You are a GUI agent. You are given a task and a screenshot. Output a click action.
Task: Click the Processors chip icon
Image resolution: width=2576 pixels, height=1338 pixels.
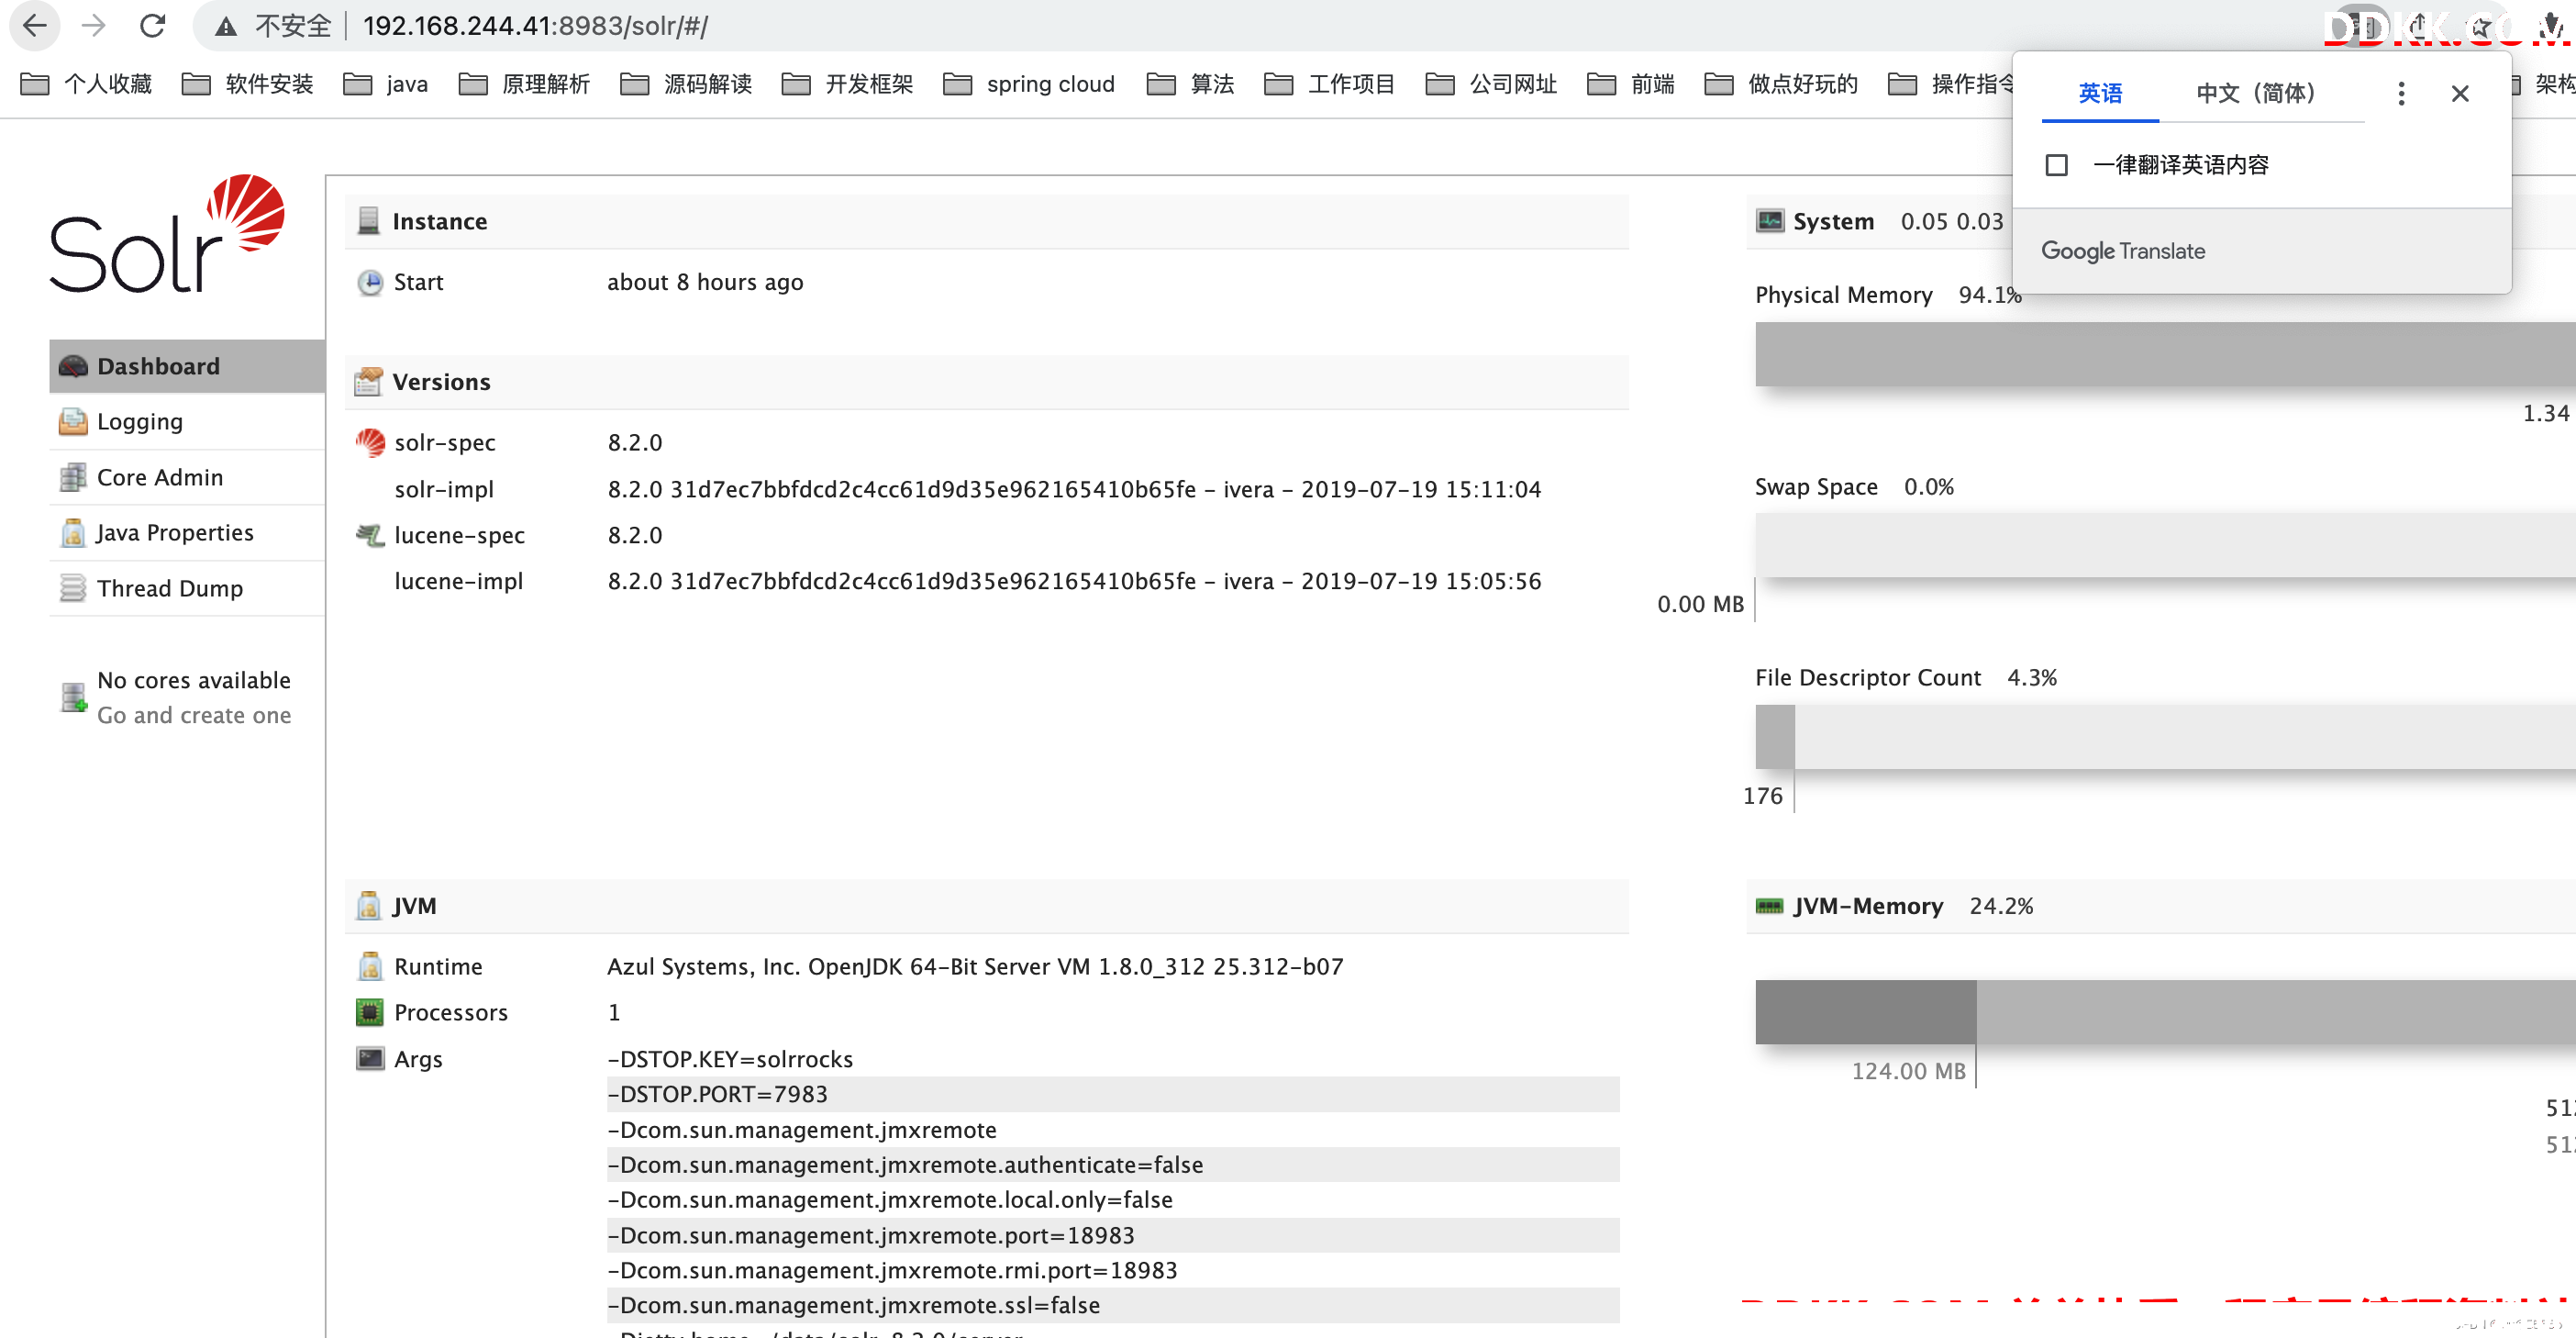(x=370, y=1012)
